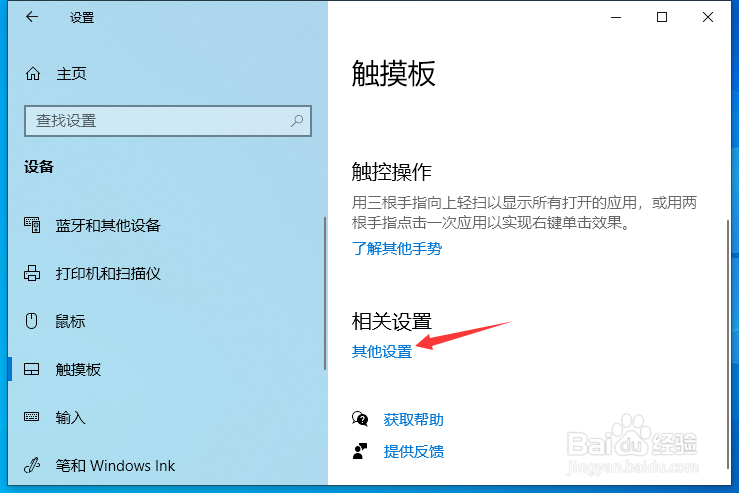Image resolution: width=739 pixels, height=493 pixels.
Task: Minimize the 设置 window
Action: (616, 17)
